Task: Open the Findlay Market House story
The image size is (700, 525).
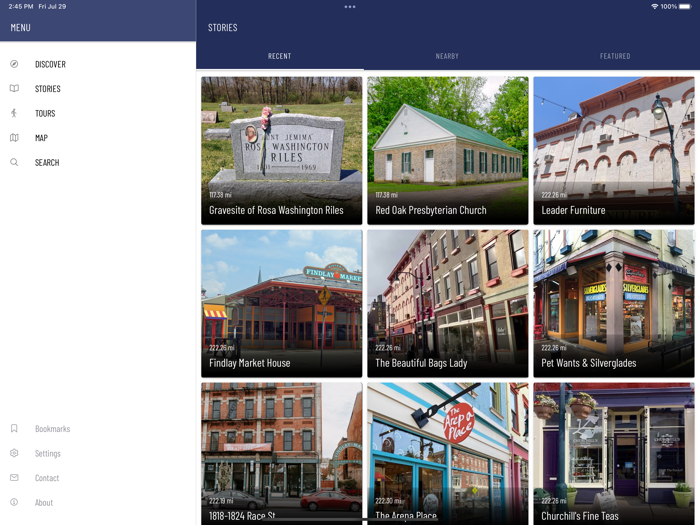Action: click(x=281, y=304)
